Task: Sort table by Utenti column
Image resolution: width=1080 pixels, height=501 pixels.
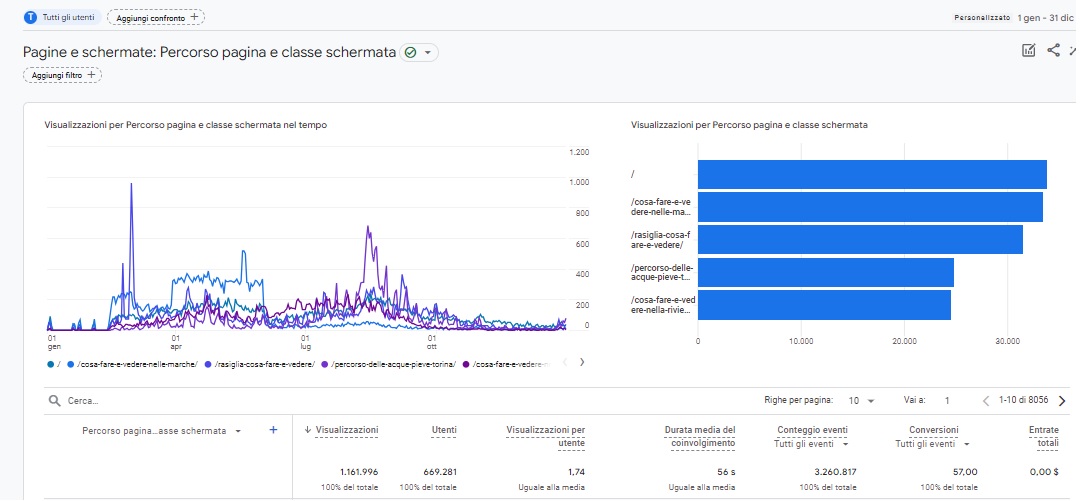Action: tap(443, 429)
